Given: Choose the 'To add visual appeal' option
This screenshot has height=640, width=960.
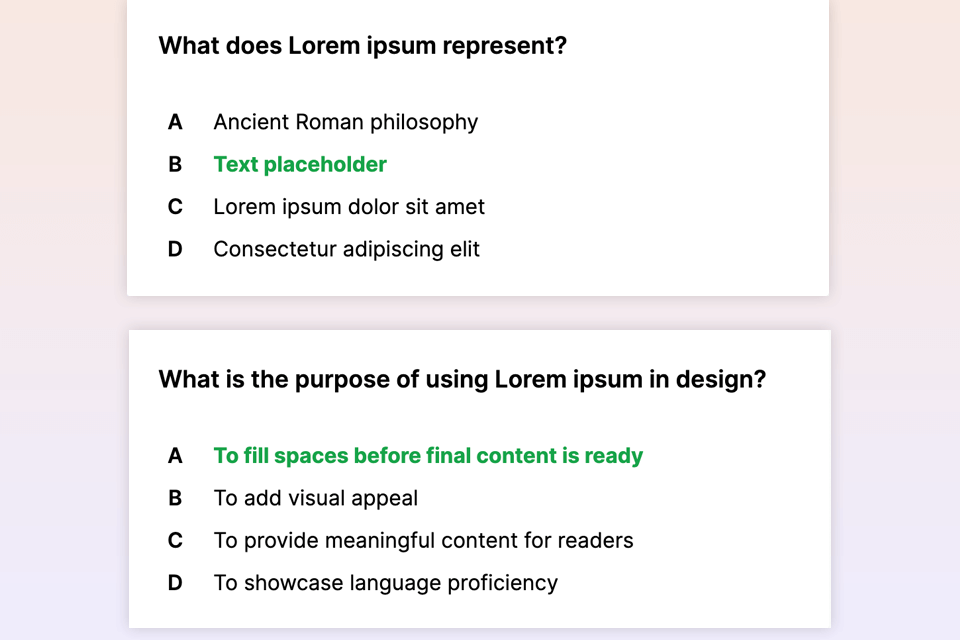Looking at the screenshot, I should click(x=315, y=498).
